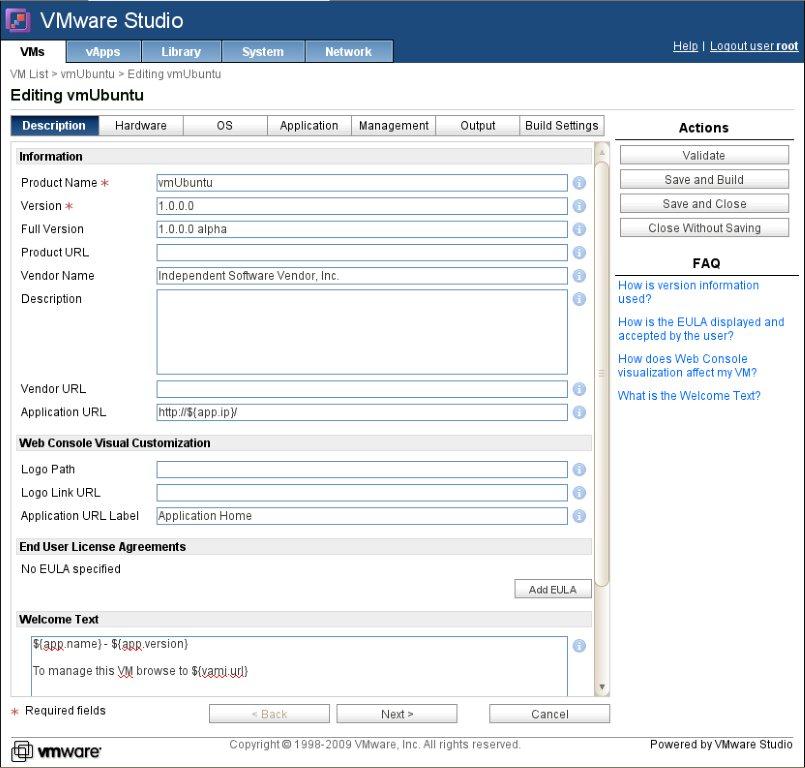Open the Build Settings tab
The height and width of the screenshot is (768, 805).
coord(562,126)
